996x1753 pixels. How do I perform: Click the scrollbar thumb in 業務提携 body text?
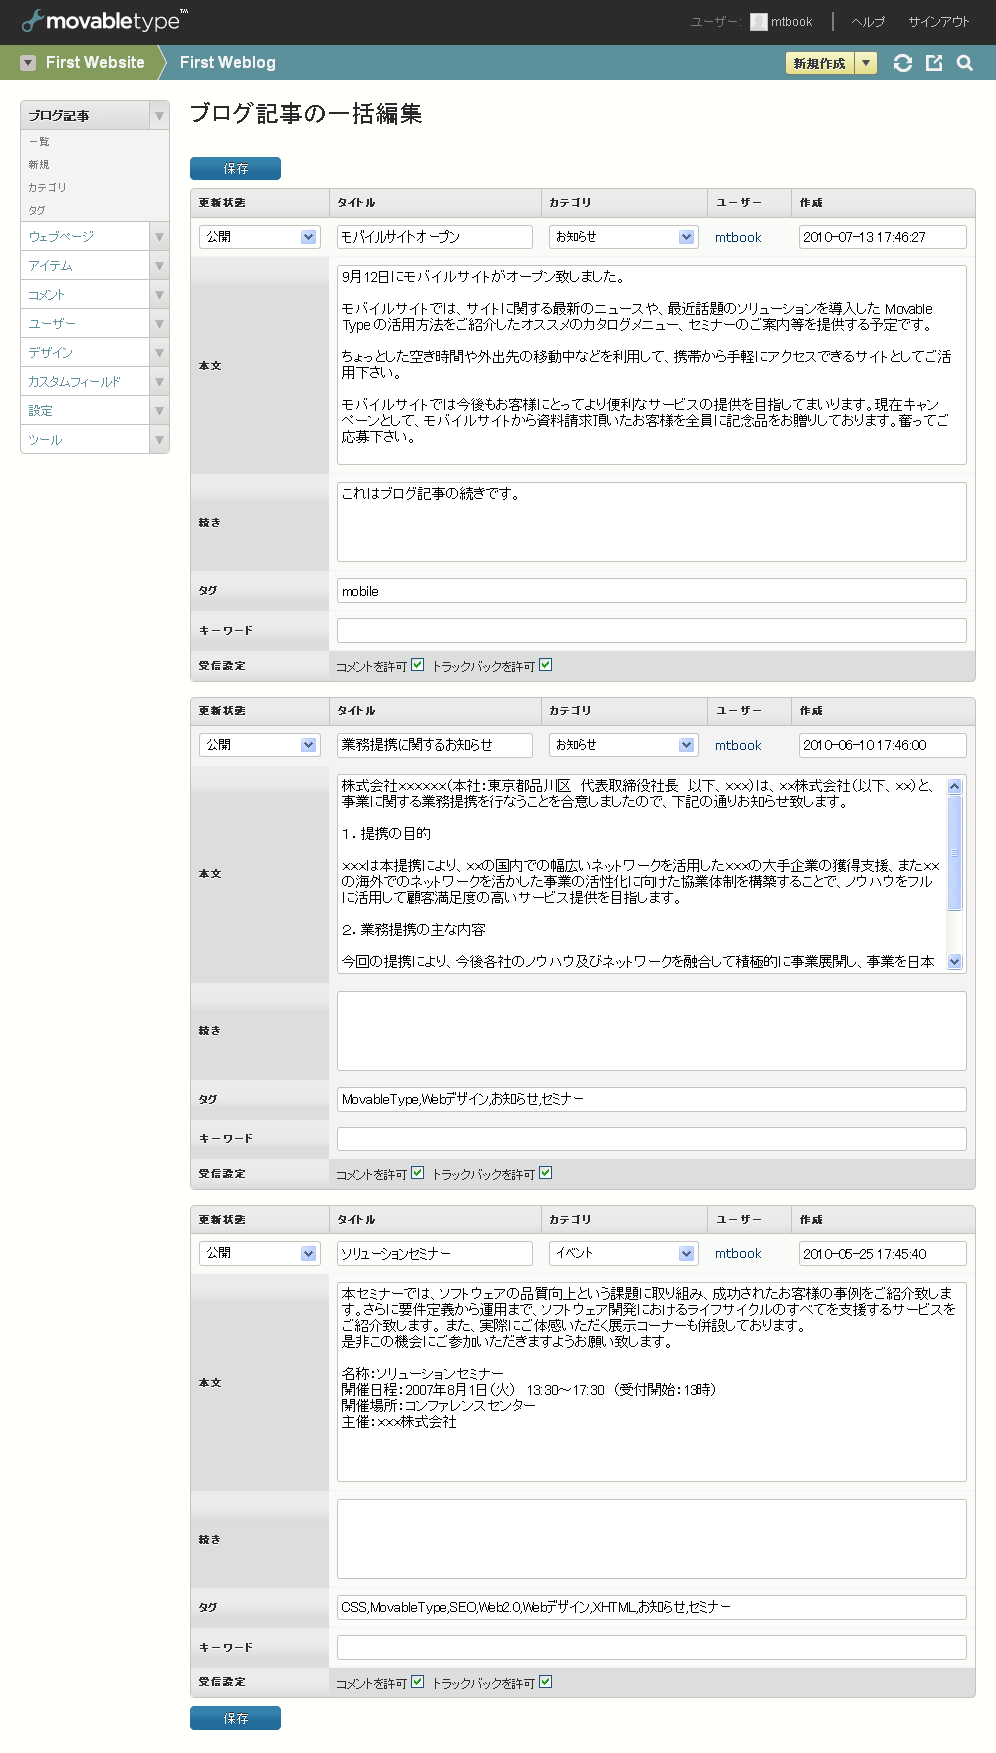[955, 853]
